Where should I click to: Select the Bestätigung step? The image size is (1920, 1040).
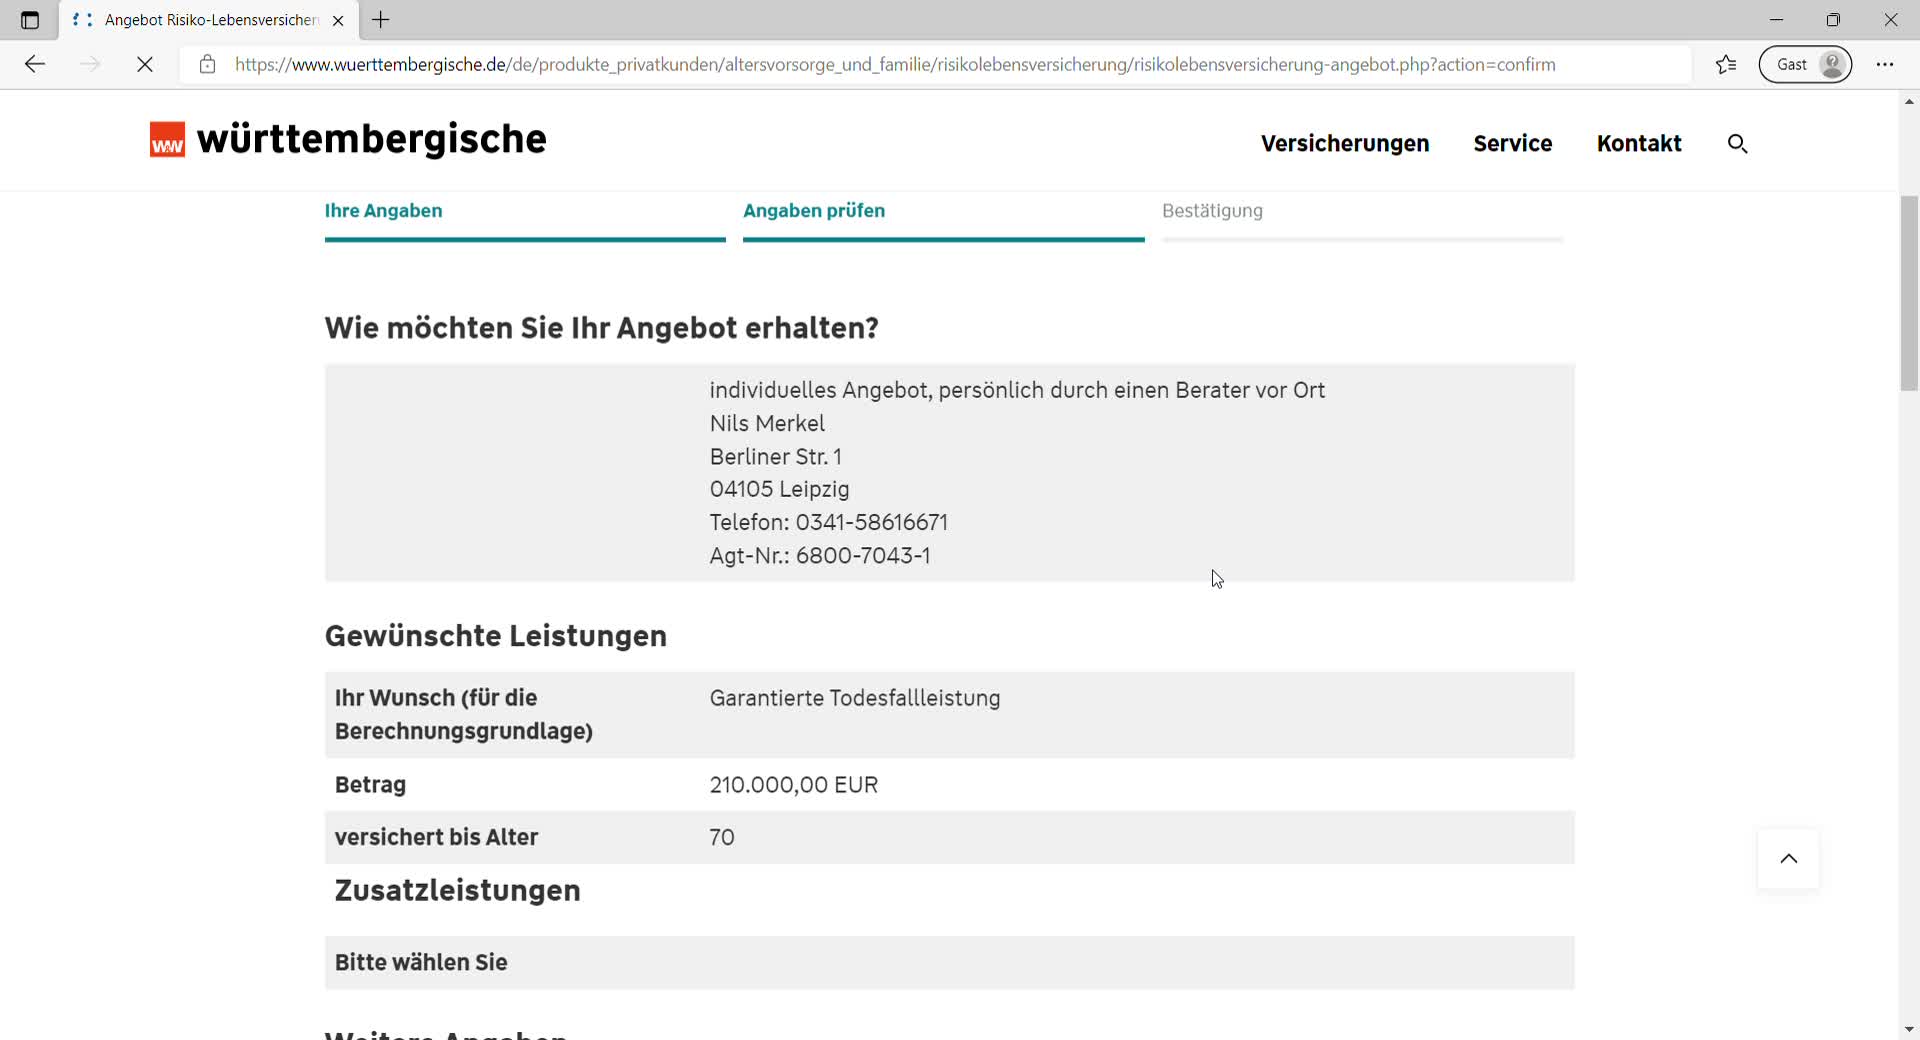[1212, 211]
